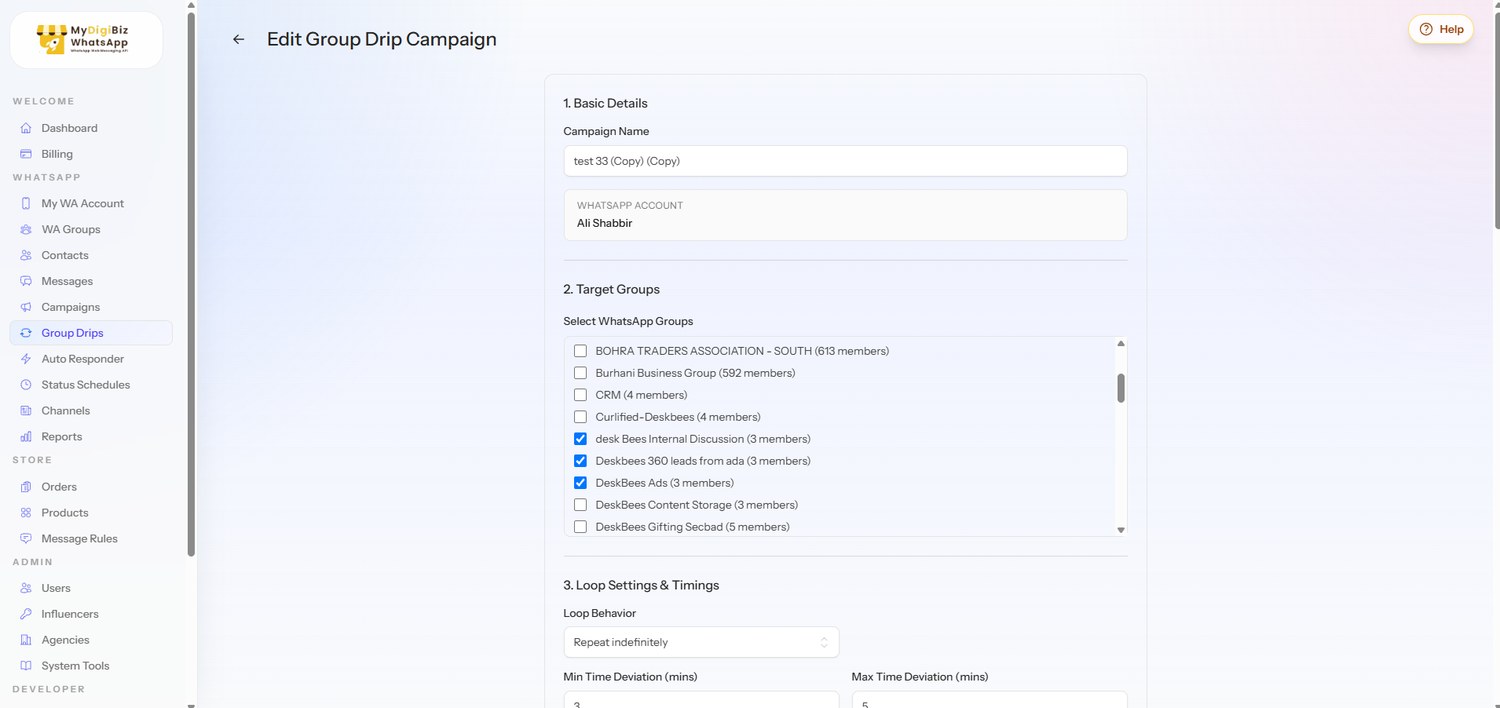Open the Help button
Screen dimensions: 1500x708
click(x=1441, y=29)
